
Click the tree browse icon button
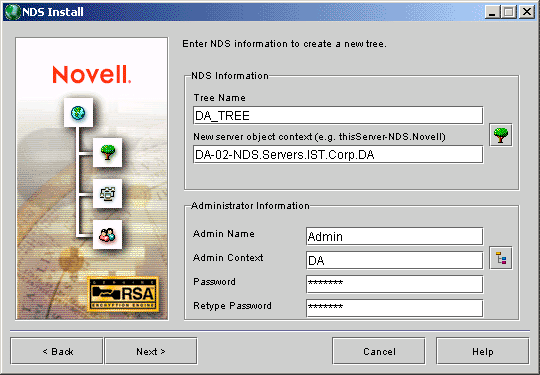click(501, 135)
